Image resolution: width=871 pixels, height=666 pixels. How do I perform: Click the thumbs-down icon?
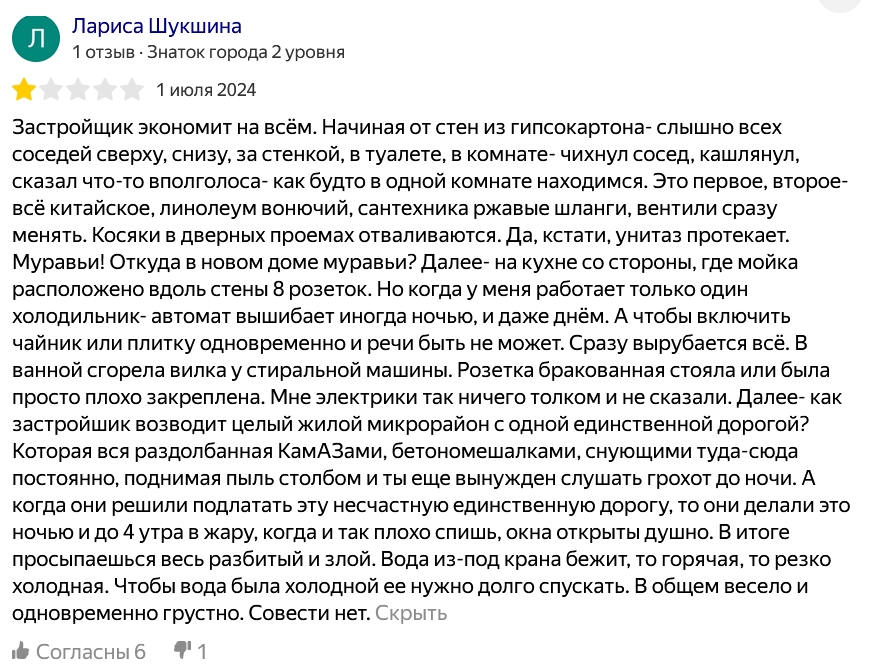pyautogui.click(x=182, y=651)
